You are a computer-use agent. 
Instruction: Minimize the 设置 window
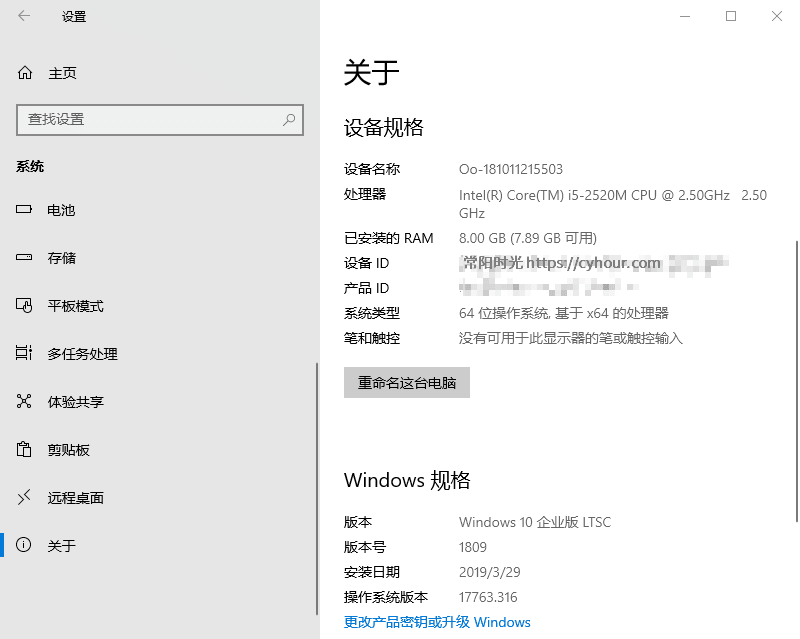(685, 16)
